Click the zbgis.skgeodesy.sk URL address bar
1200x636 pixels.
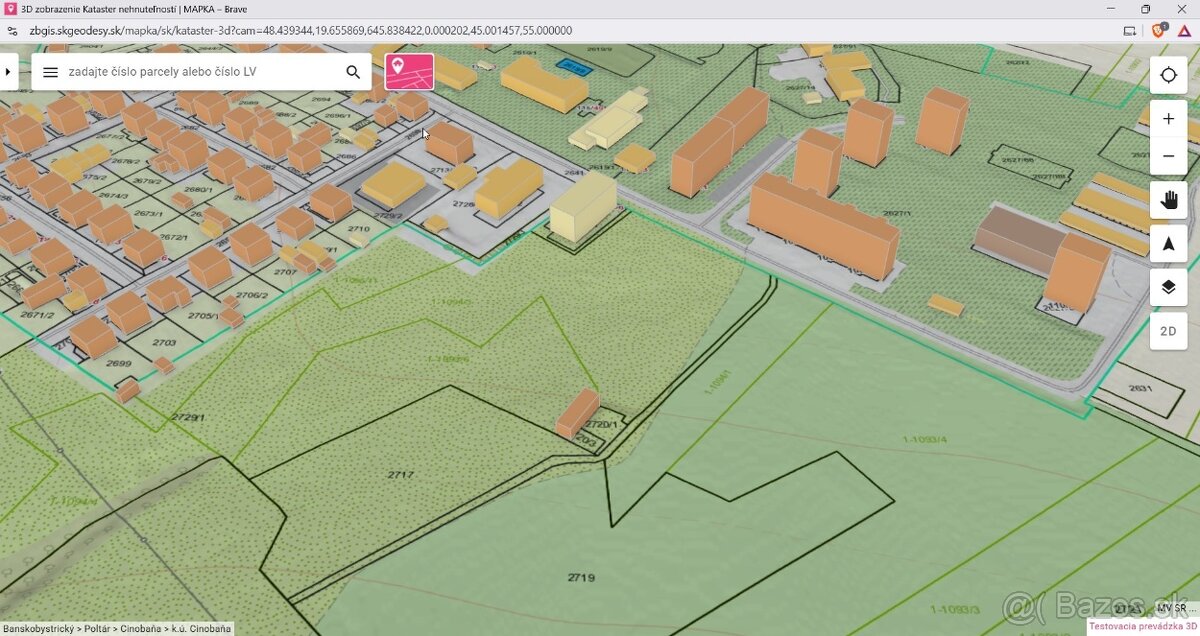pyautogui.click(x=300, y=30)
